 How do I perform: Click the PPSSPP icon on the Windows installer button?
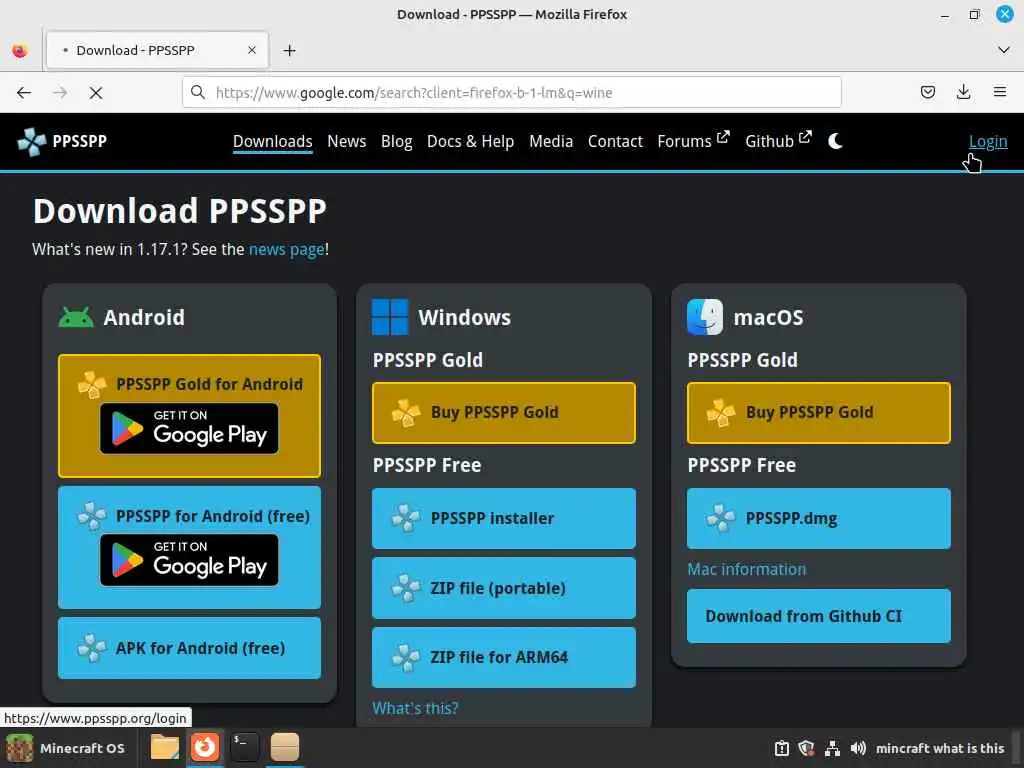pos(406,519)
